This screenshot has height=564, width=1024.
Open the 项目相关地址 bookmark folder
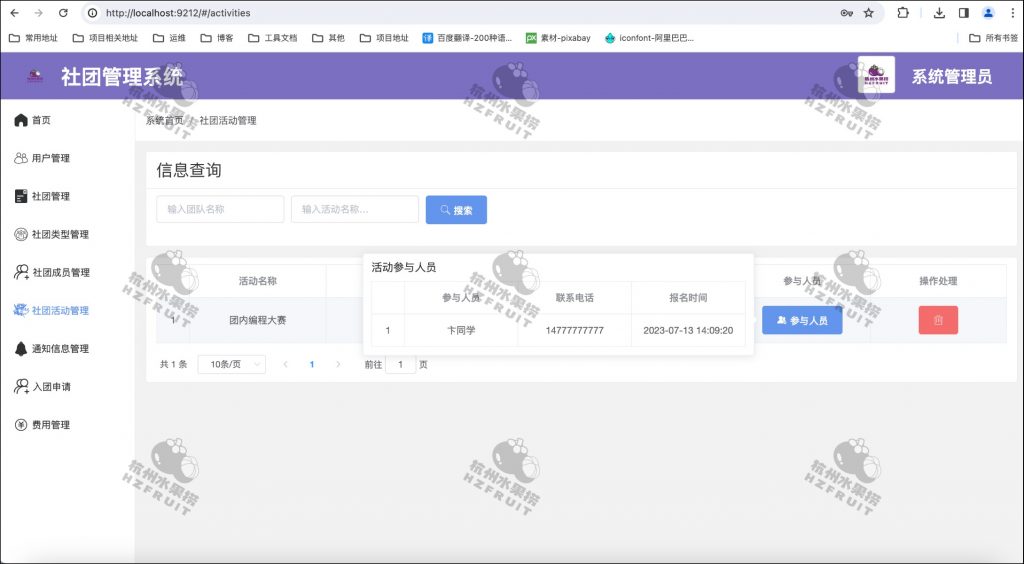[x=105, y=38]
